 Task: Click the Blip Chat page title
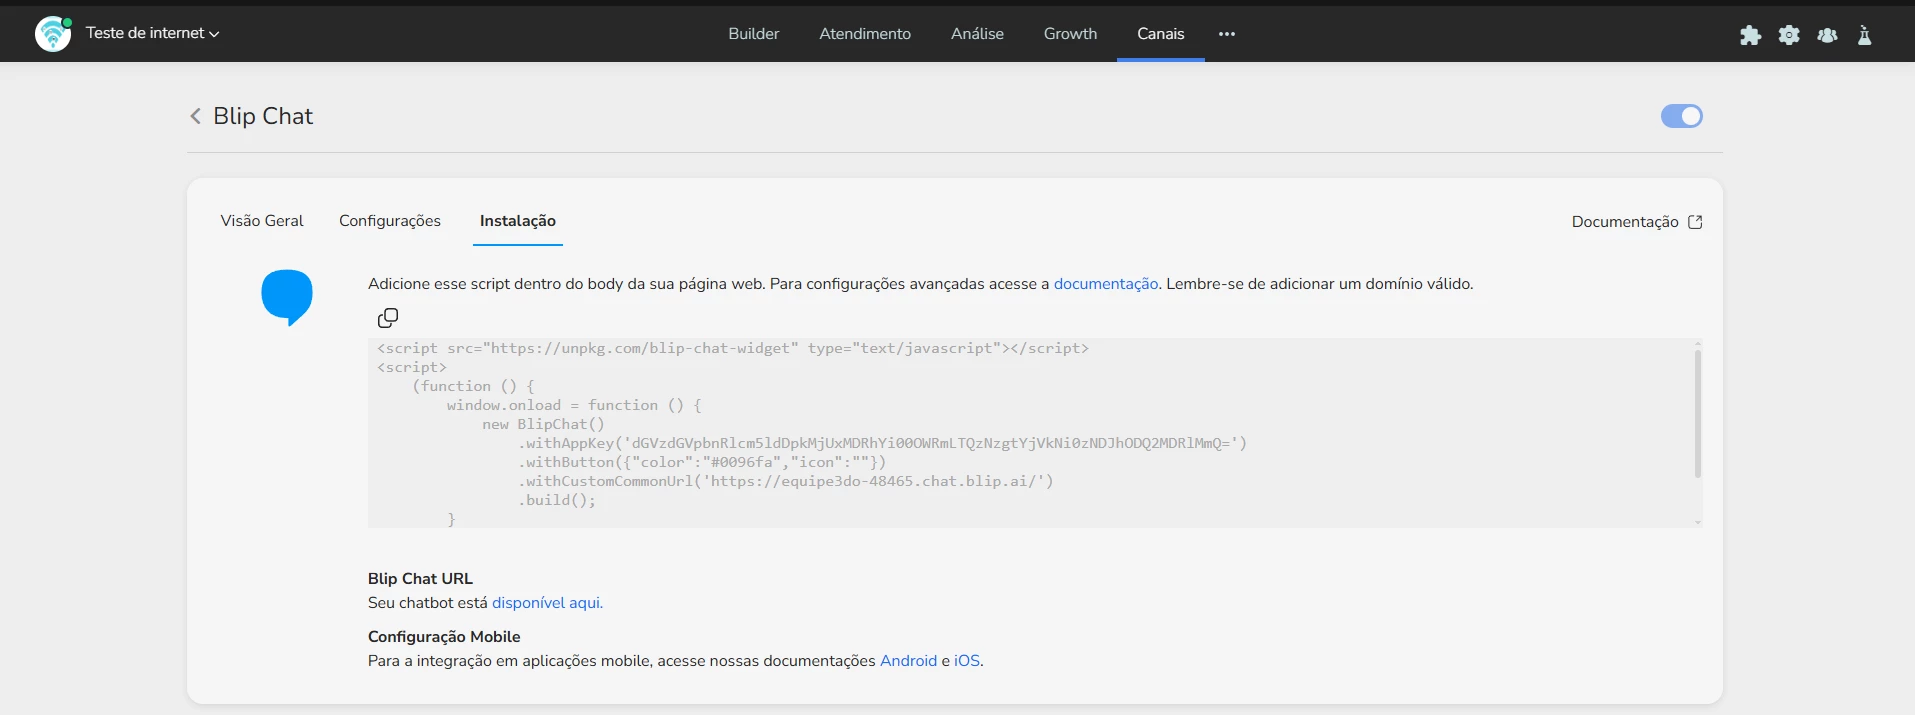[x=263, y=116]
